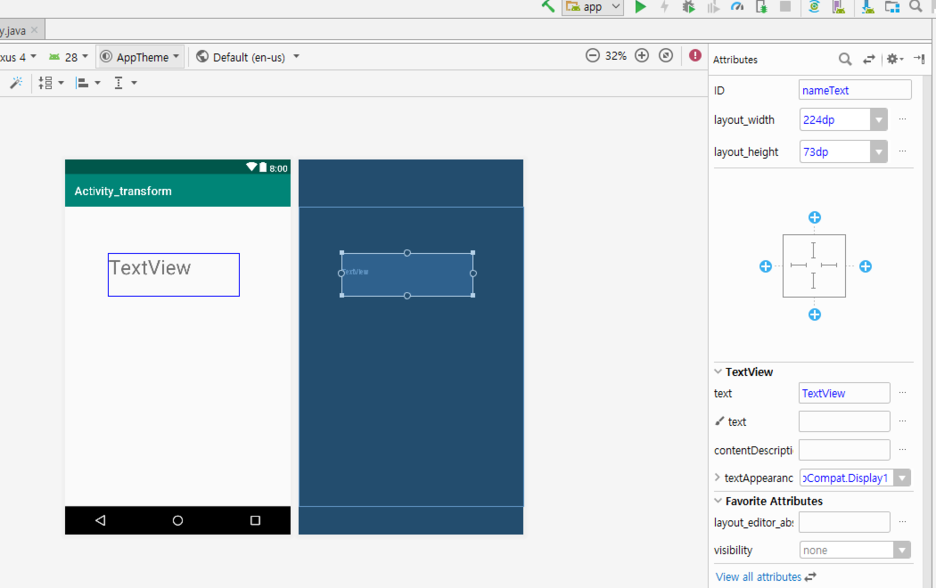Viewport: 936px width, 588px height.
Task: Click the contentDescription input field
Action: coord(844,450)
